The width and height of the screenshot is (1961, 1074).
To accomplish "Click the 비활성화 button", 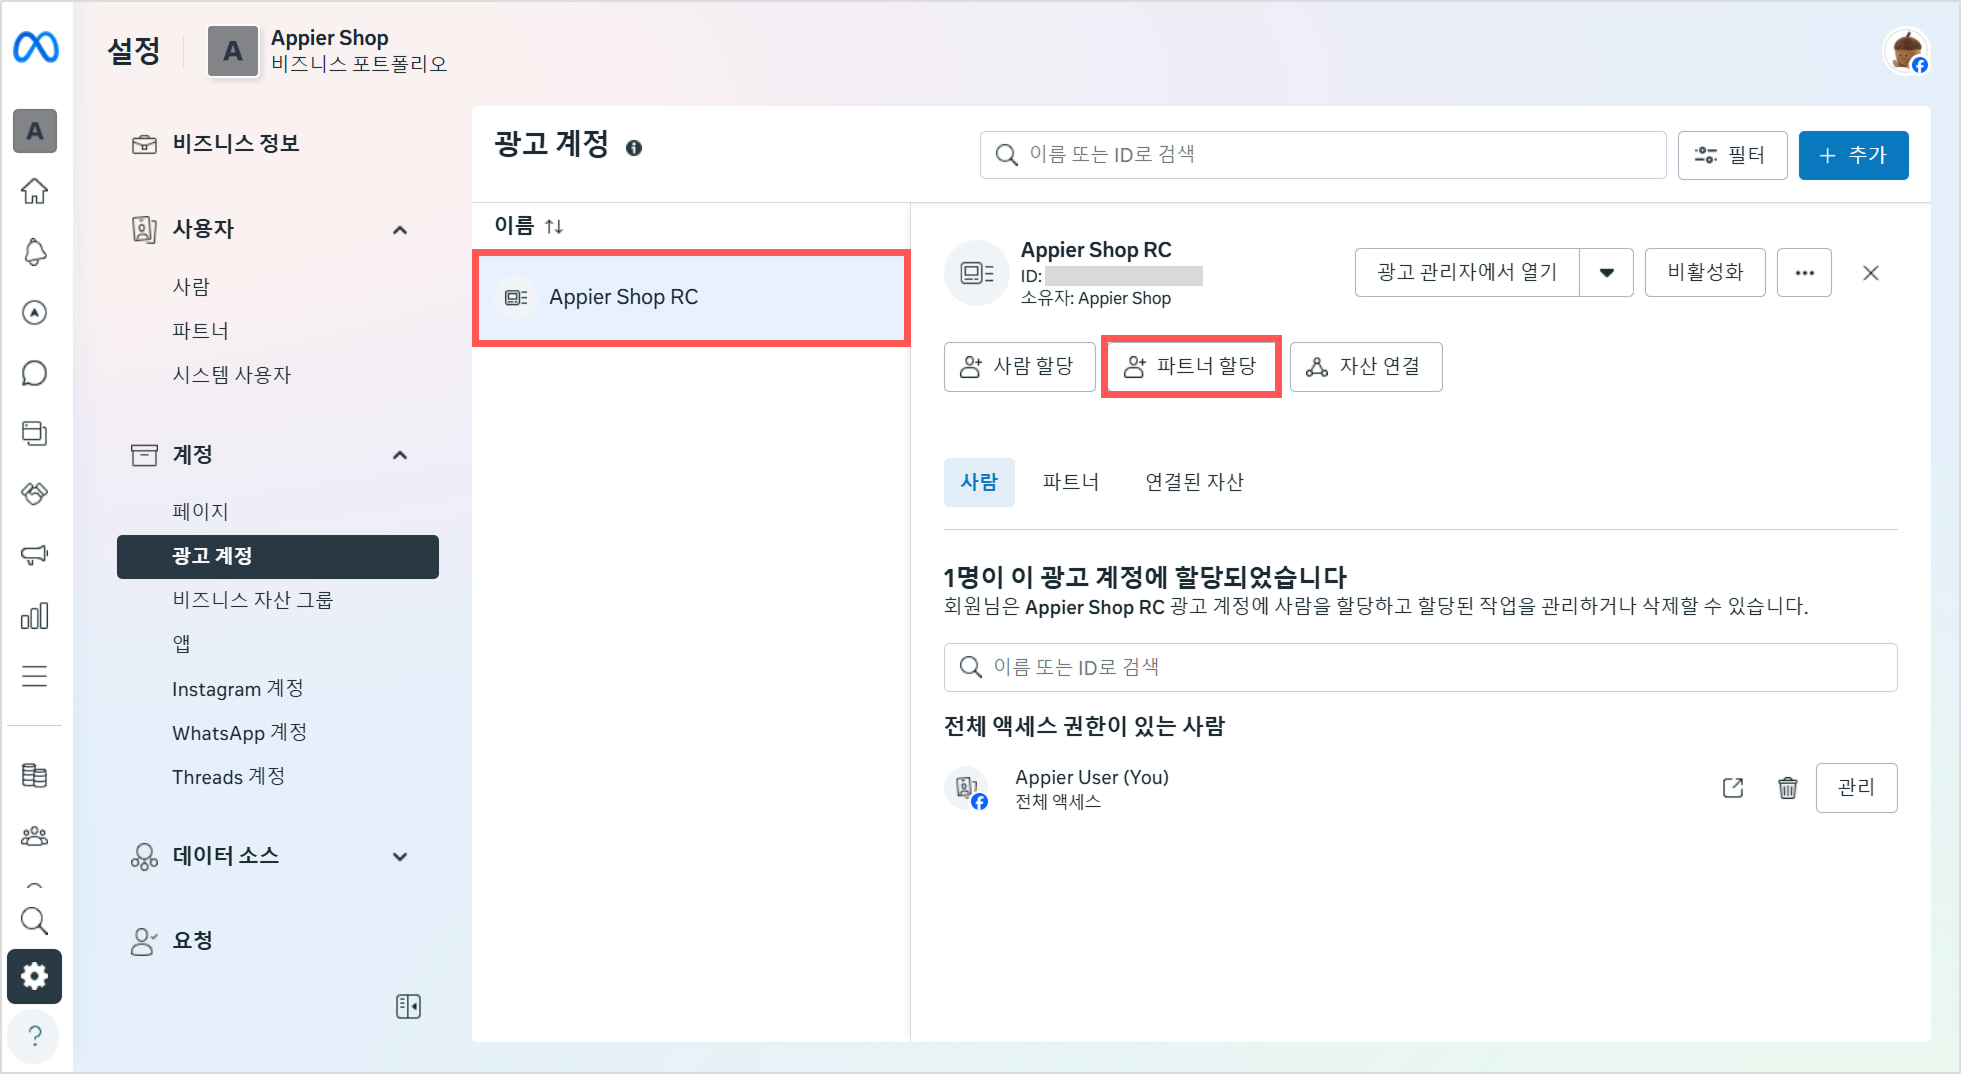I will (x=1705, y=273).
